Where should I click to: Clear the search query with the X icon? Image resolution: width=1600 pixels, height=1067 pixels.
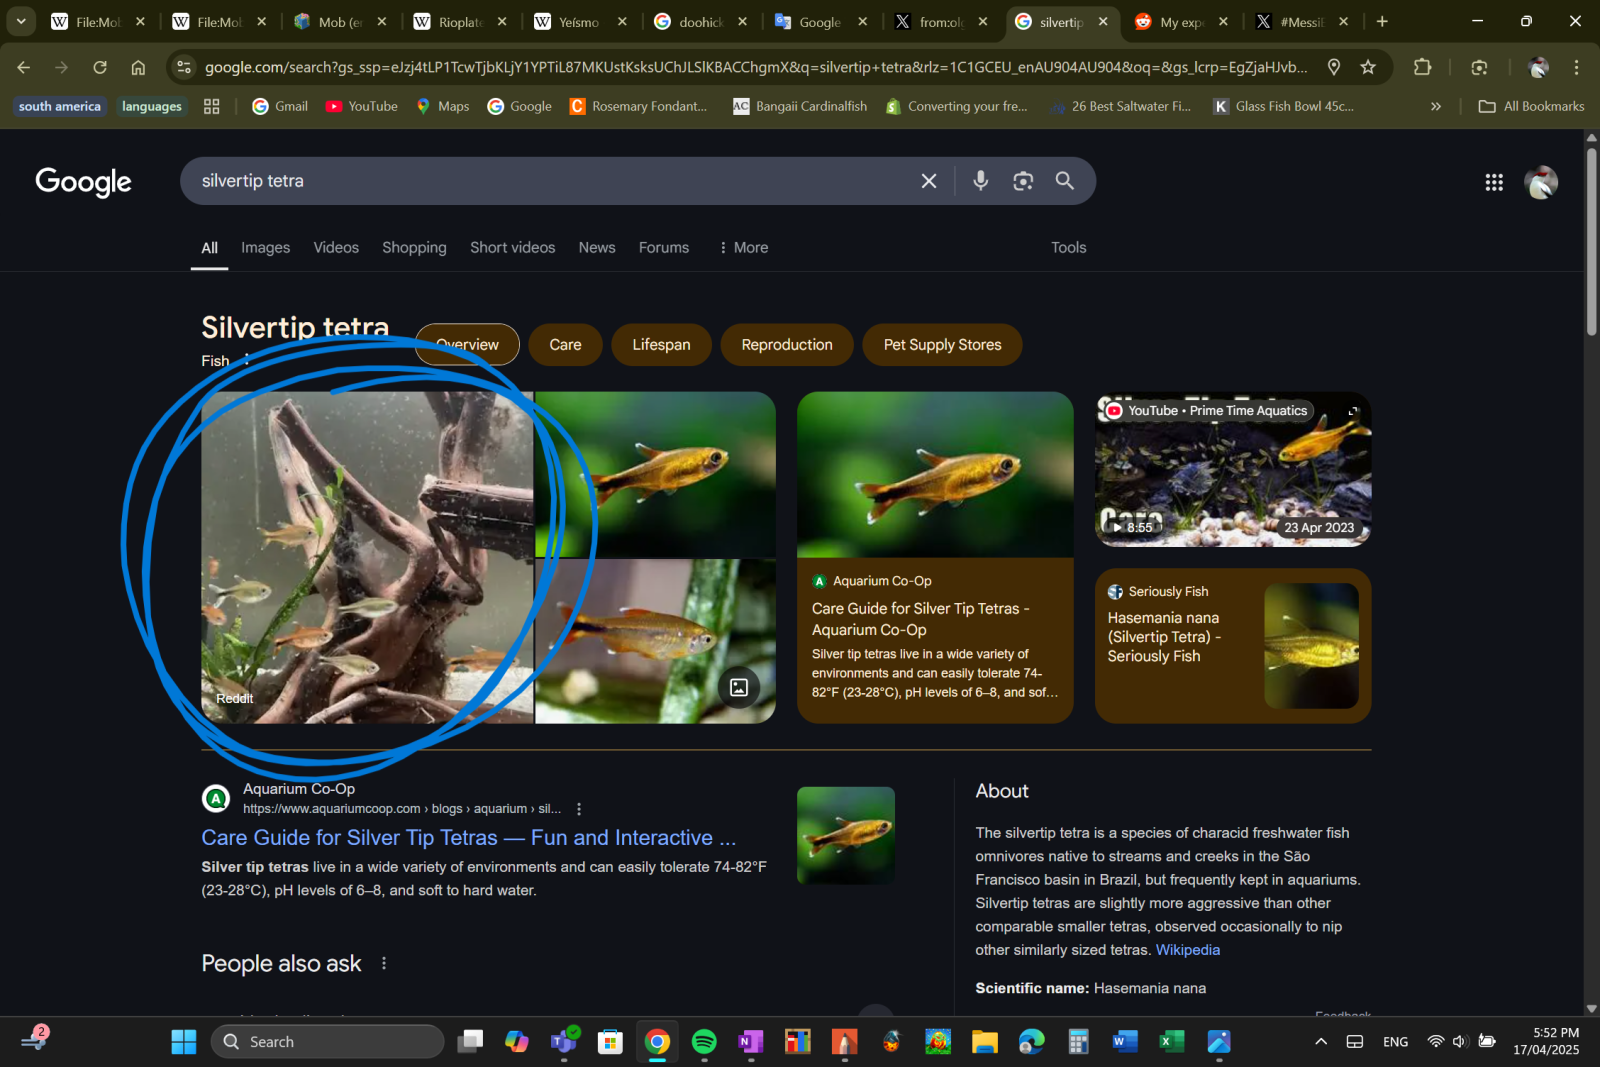point(928,181)
